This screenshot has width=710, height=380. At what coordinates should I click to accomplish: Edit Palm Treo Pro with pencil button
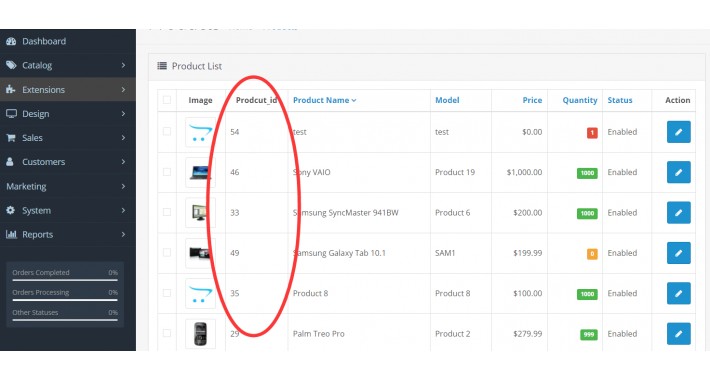tap(678, 333)
